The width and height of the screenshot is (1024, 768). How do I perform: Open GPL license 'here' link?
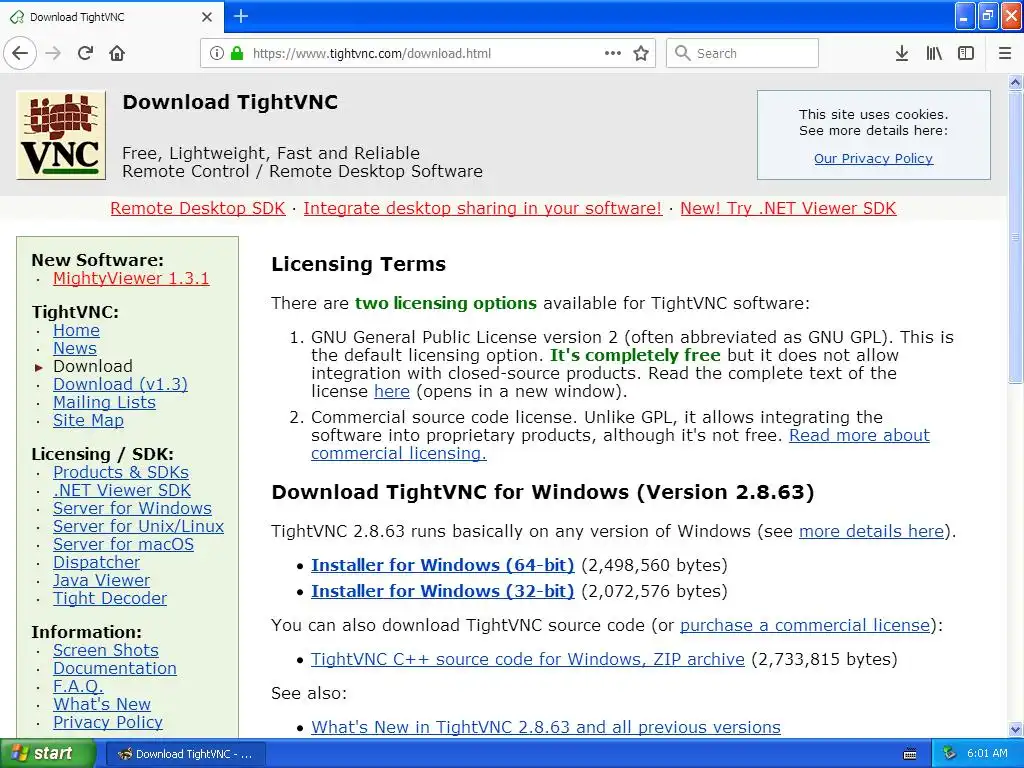[x=392, y=391]
